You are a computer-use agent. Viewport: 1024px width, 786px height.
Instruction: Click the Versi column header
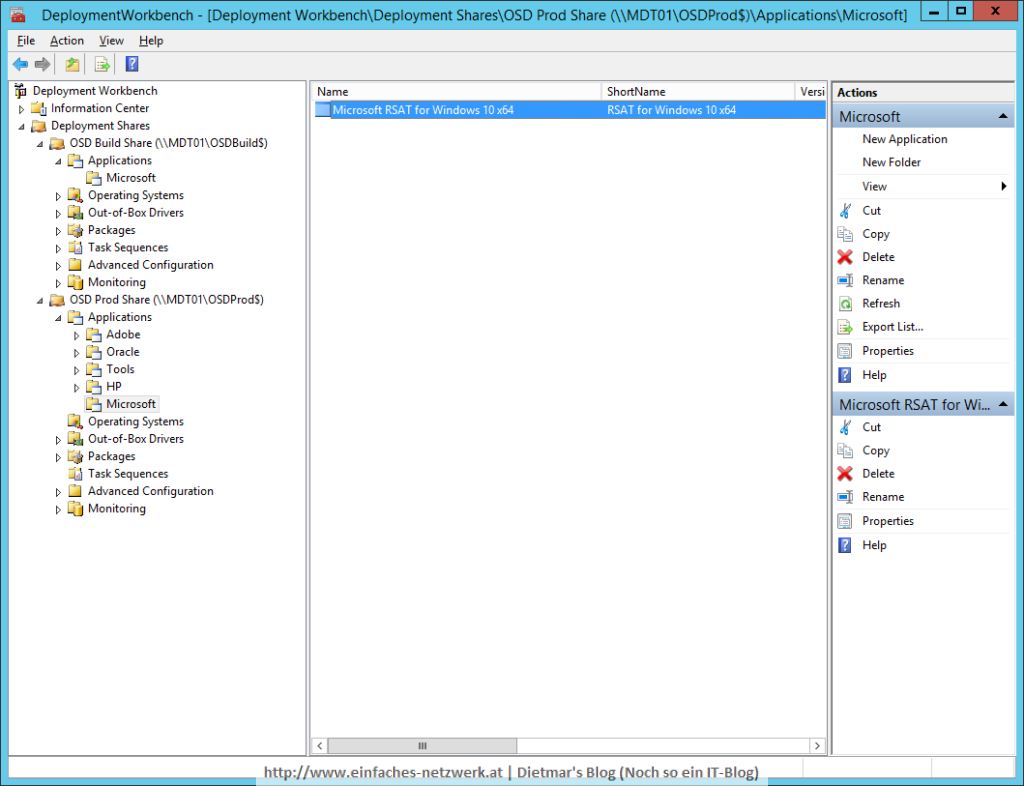pyautogui.click(x=811, y=91)
